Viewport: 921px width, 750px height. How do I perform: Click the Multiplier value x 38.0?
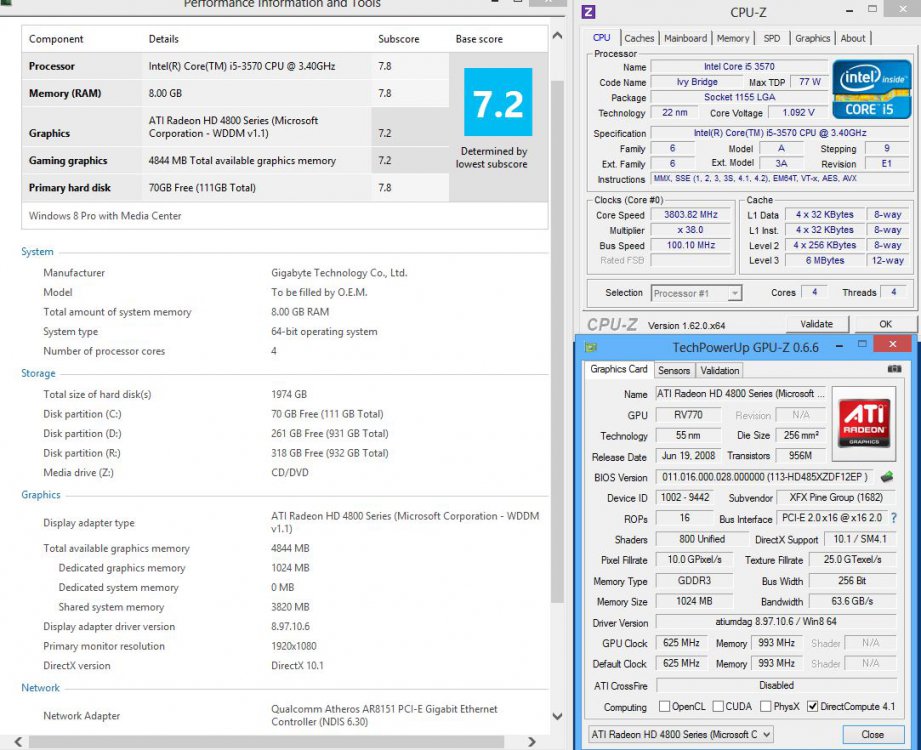tap(691, 230)
